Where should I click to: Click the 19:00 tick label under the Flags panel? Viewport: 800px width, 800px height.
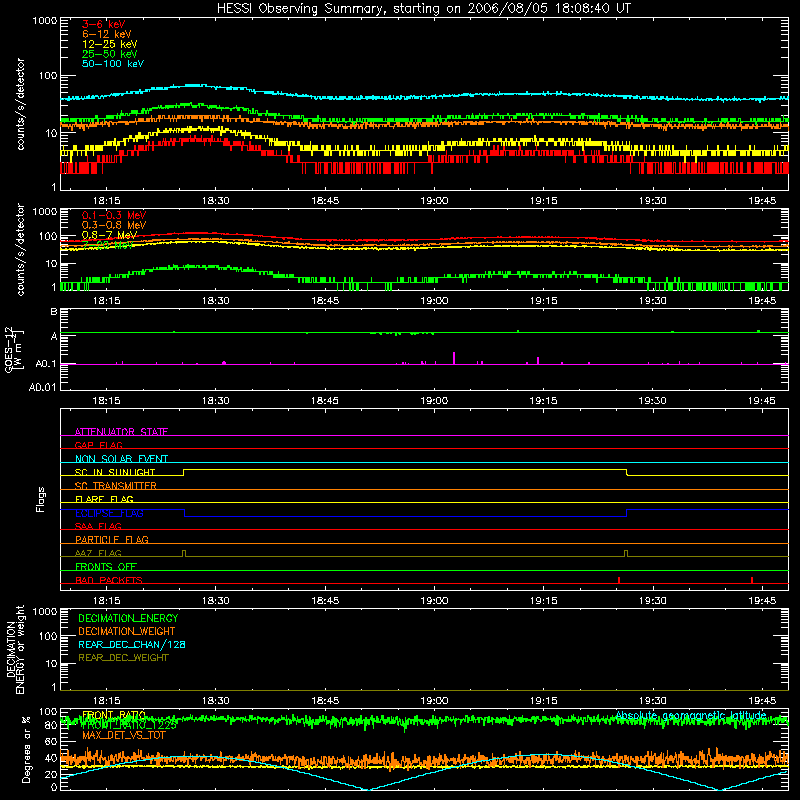pos(434,601)
